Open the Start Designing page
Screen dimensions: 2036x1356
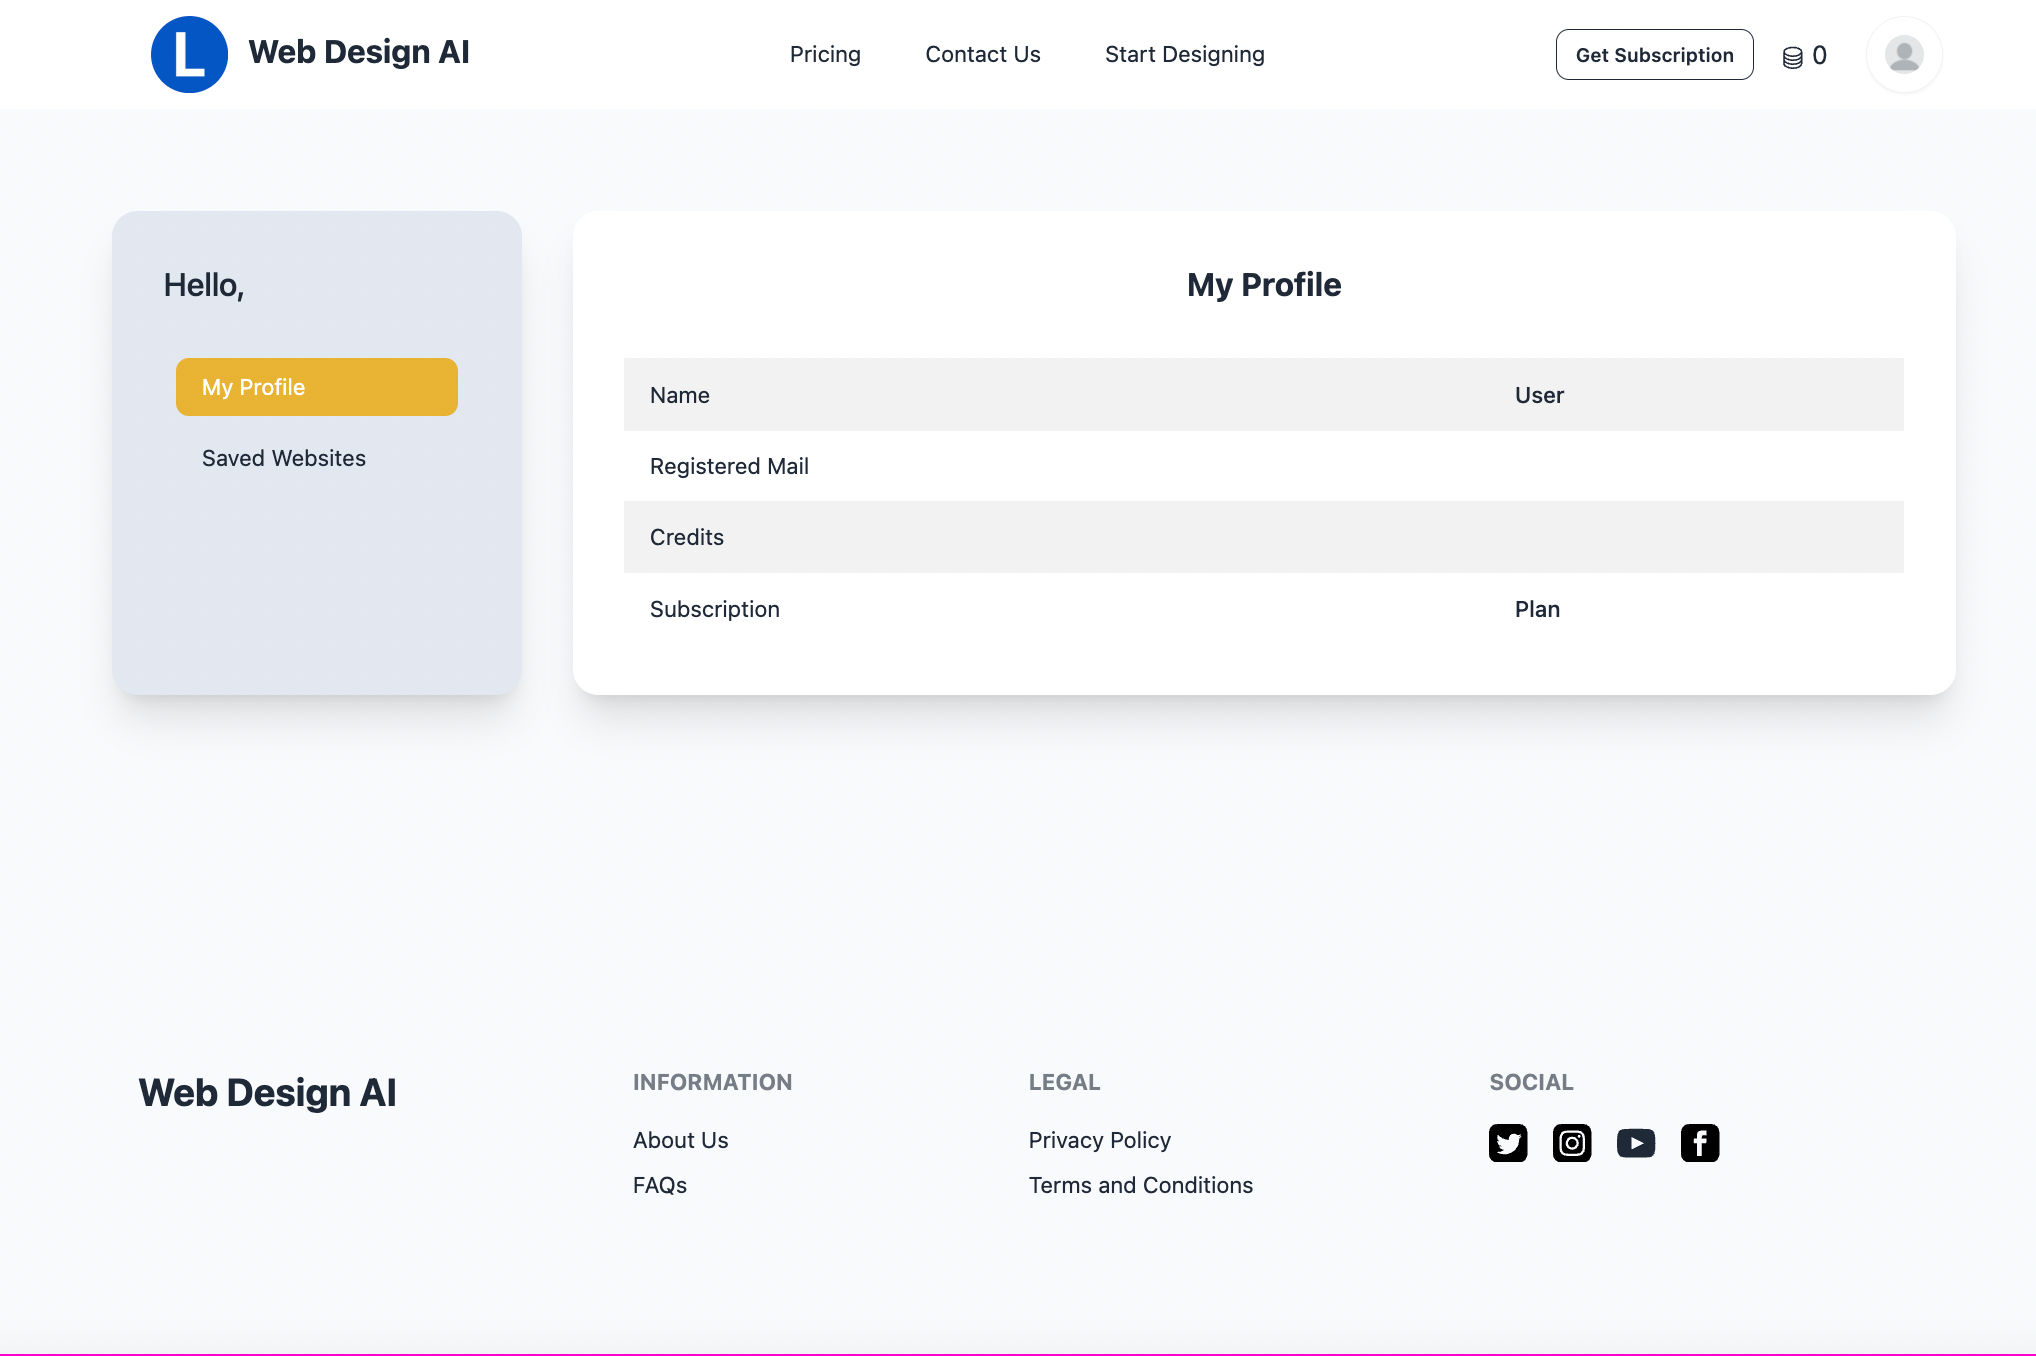pyautogui.click(x=1184, y=54)
